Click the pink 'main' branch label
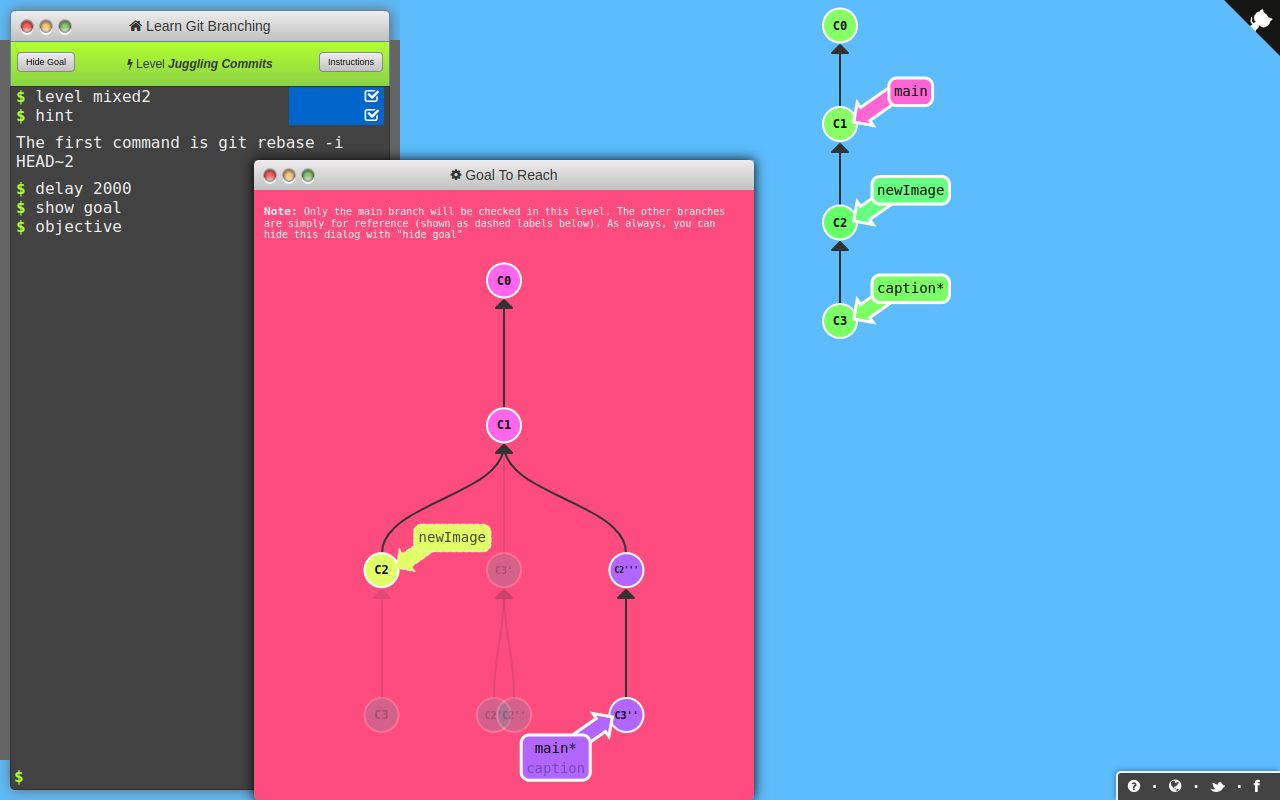This screenshot has height=800, width=1280. click(910, 92)
